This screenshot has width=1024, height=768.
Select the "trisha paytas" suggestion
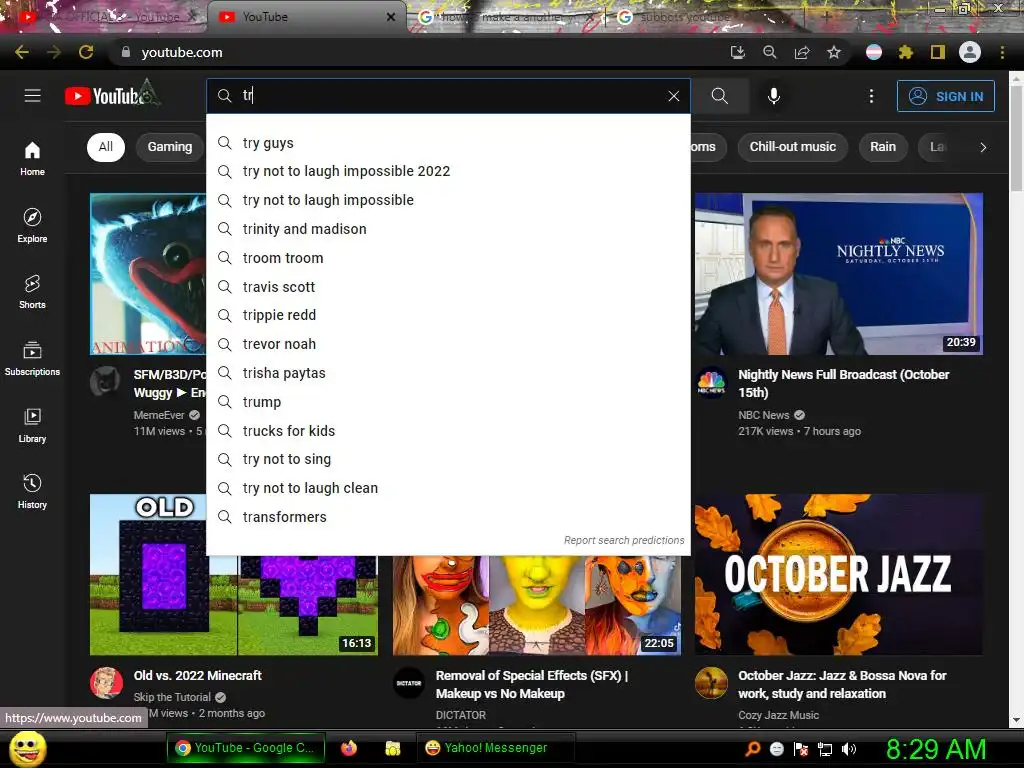(448, 373)
